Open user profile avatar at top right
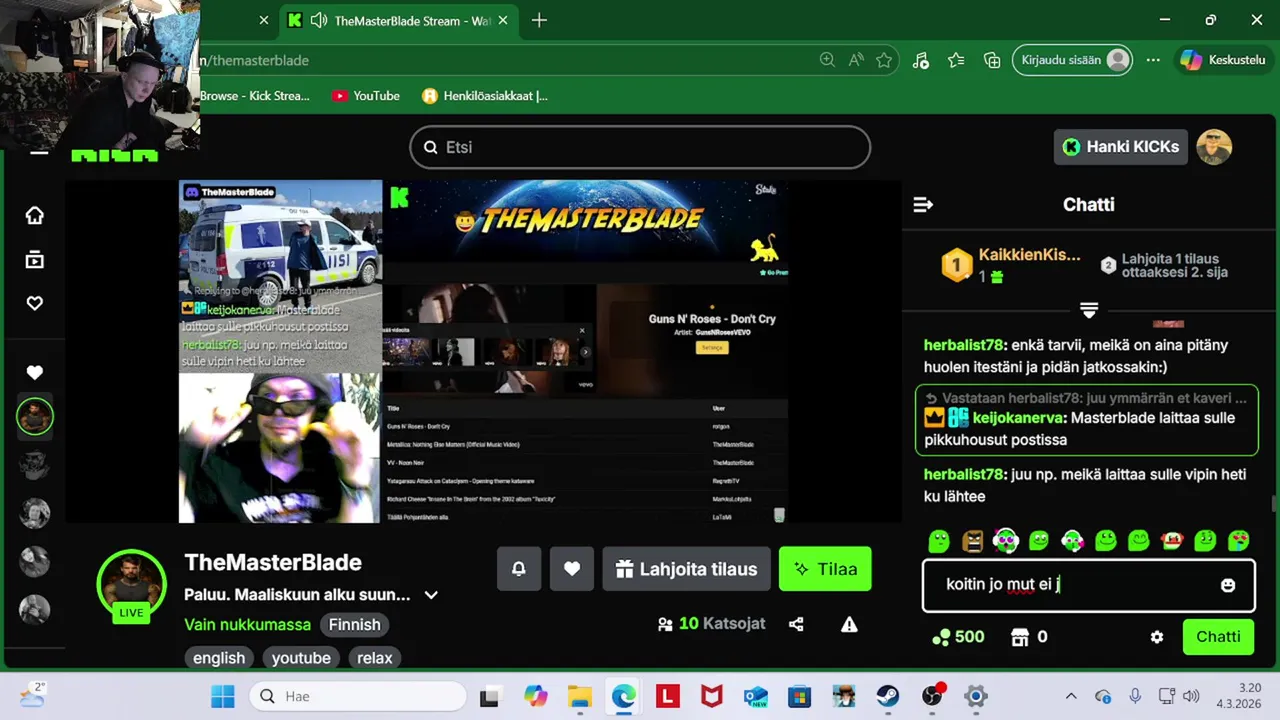The width and height of the screenshot is (1280, 720). pyautogui.click(x=1214, y=147)
